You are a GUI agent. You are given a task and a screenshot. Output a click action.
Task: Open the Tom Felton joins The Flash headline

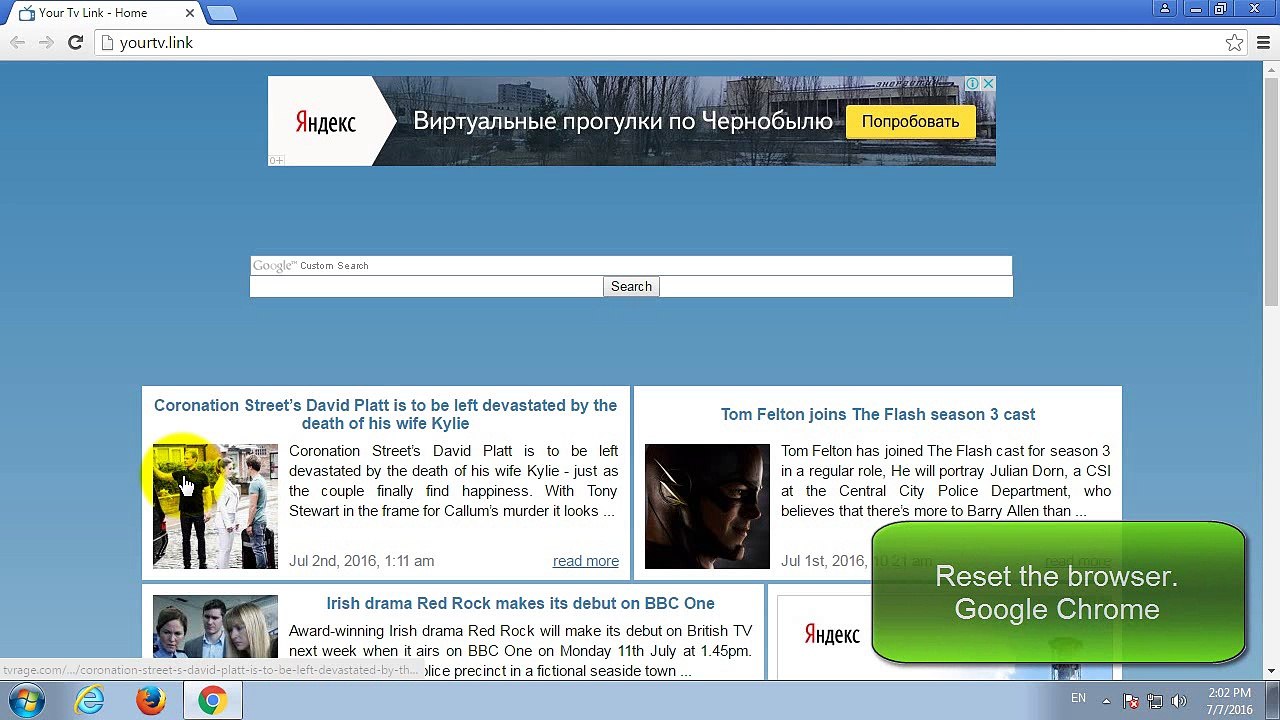(878, 414)
